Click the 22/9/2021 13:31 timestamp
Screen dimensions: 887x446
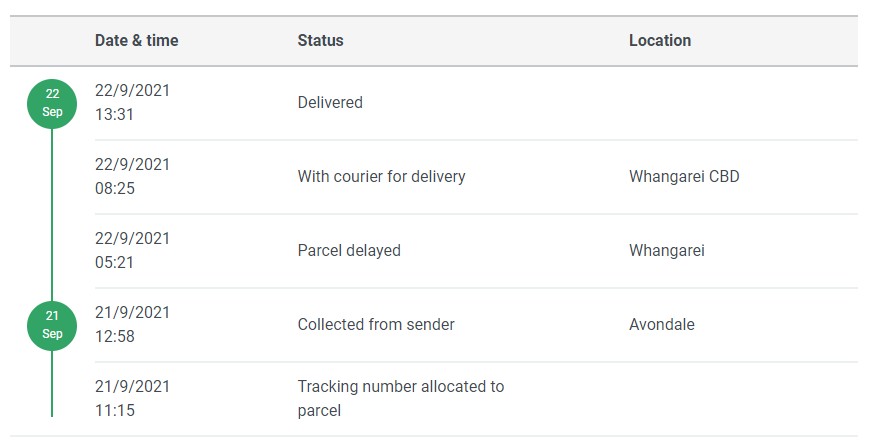[132, 102]
